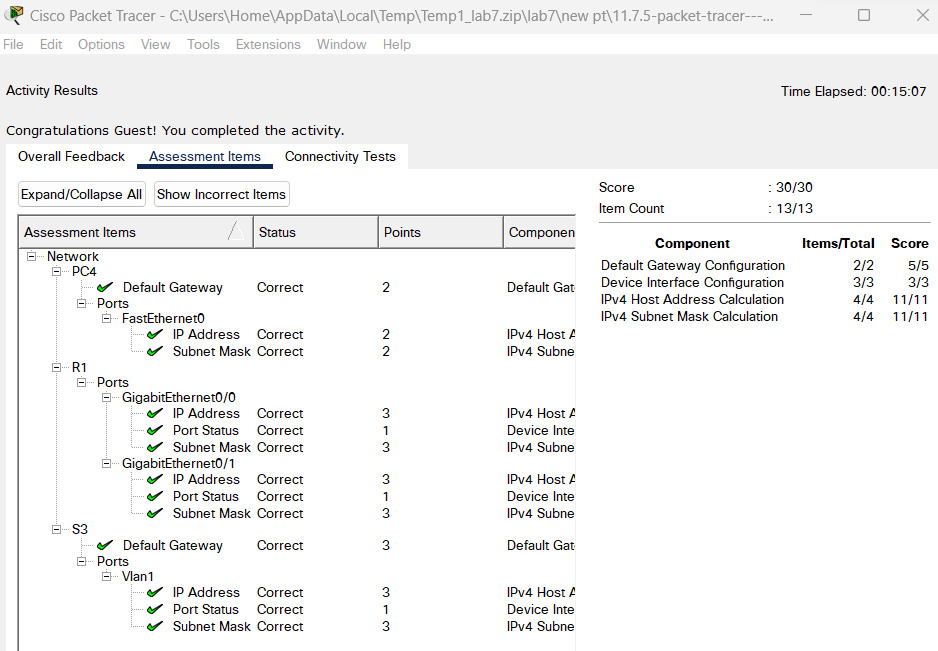Open the Edit menu
Image resolution: width=938 pixels, height=651 pixels.
pos(51,44)
